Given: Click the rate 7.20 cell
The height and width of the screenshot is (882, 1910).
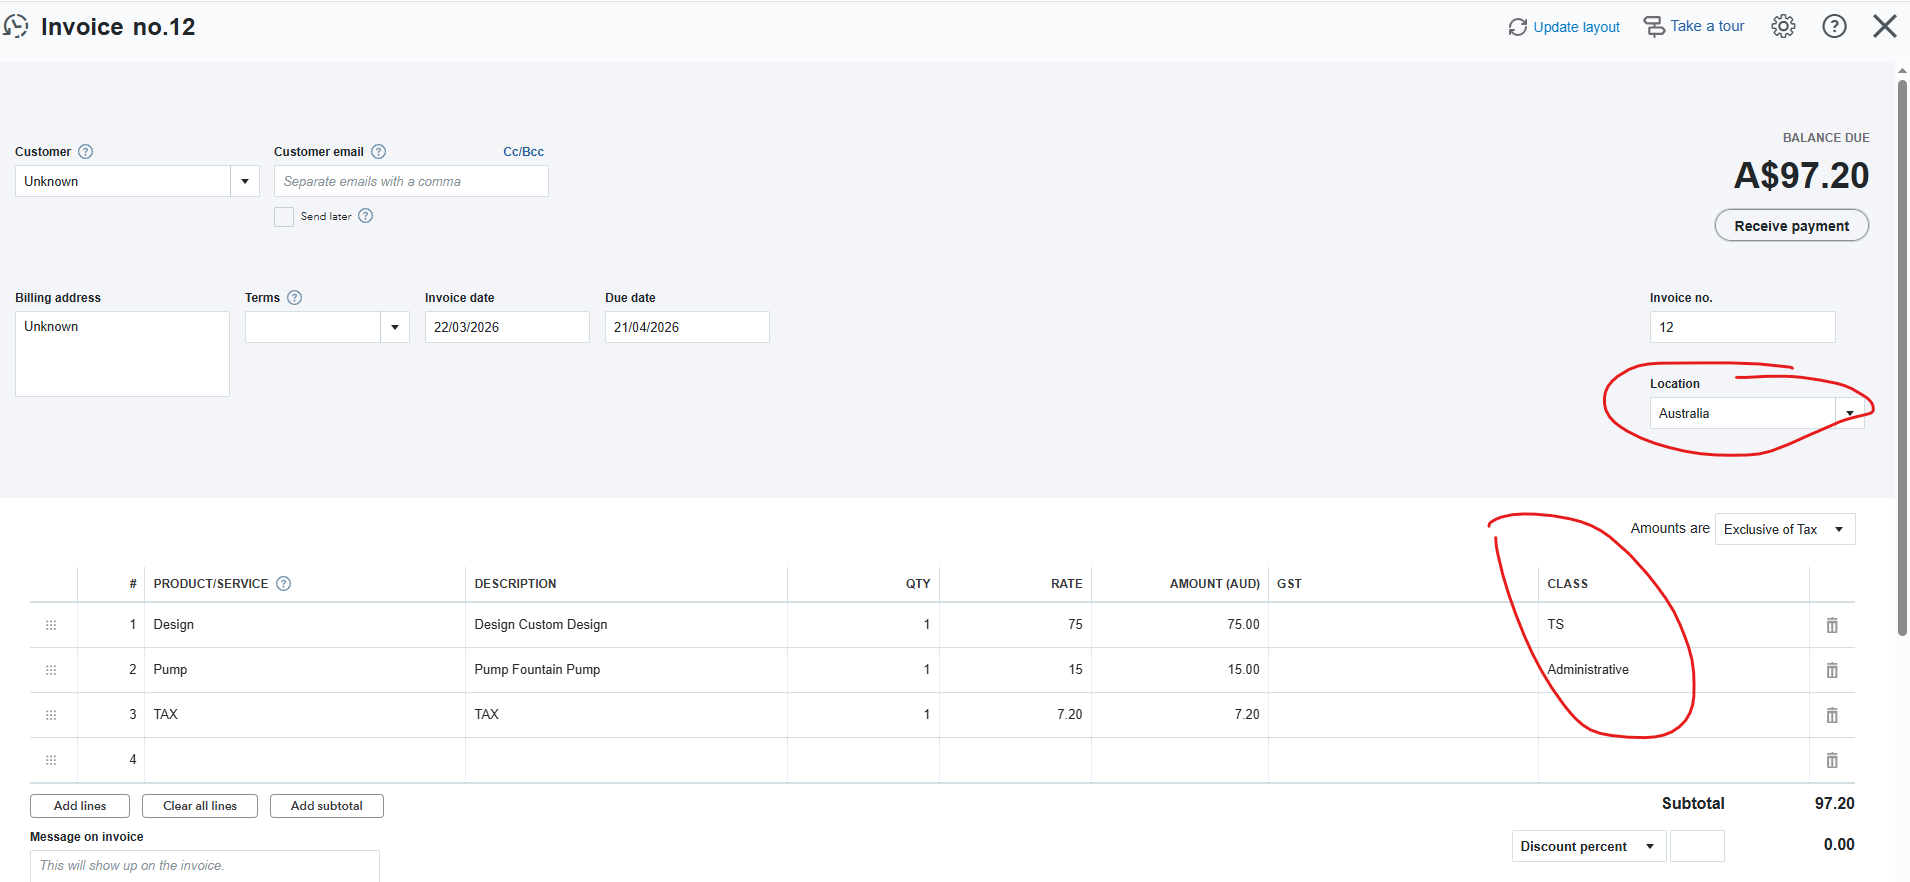Looking at the screenshot, I should [1015, 715].
